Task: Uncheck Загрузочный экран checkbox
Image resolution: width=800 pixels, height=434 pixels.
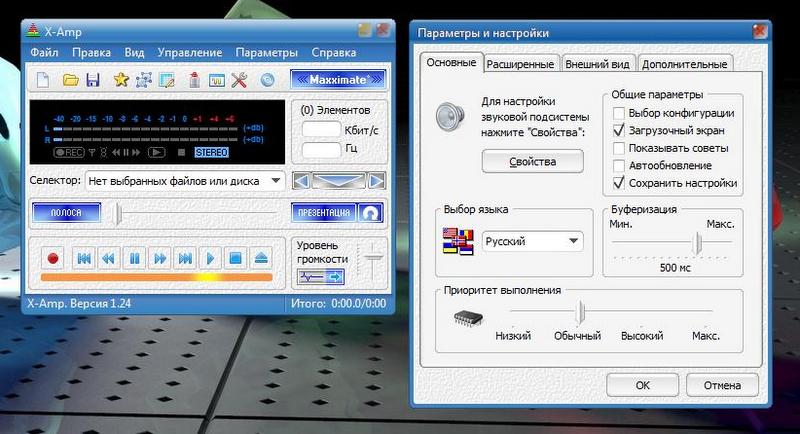Action: pos(619,131)
